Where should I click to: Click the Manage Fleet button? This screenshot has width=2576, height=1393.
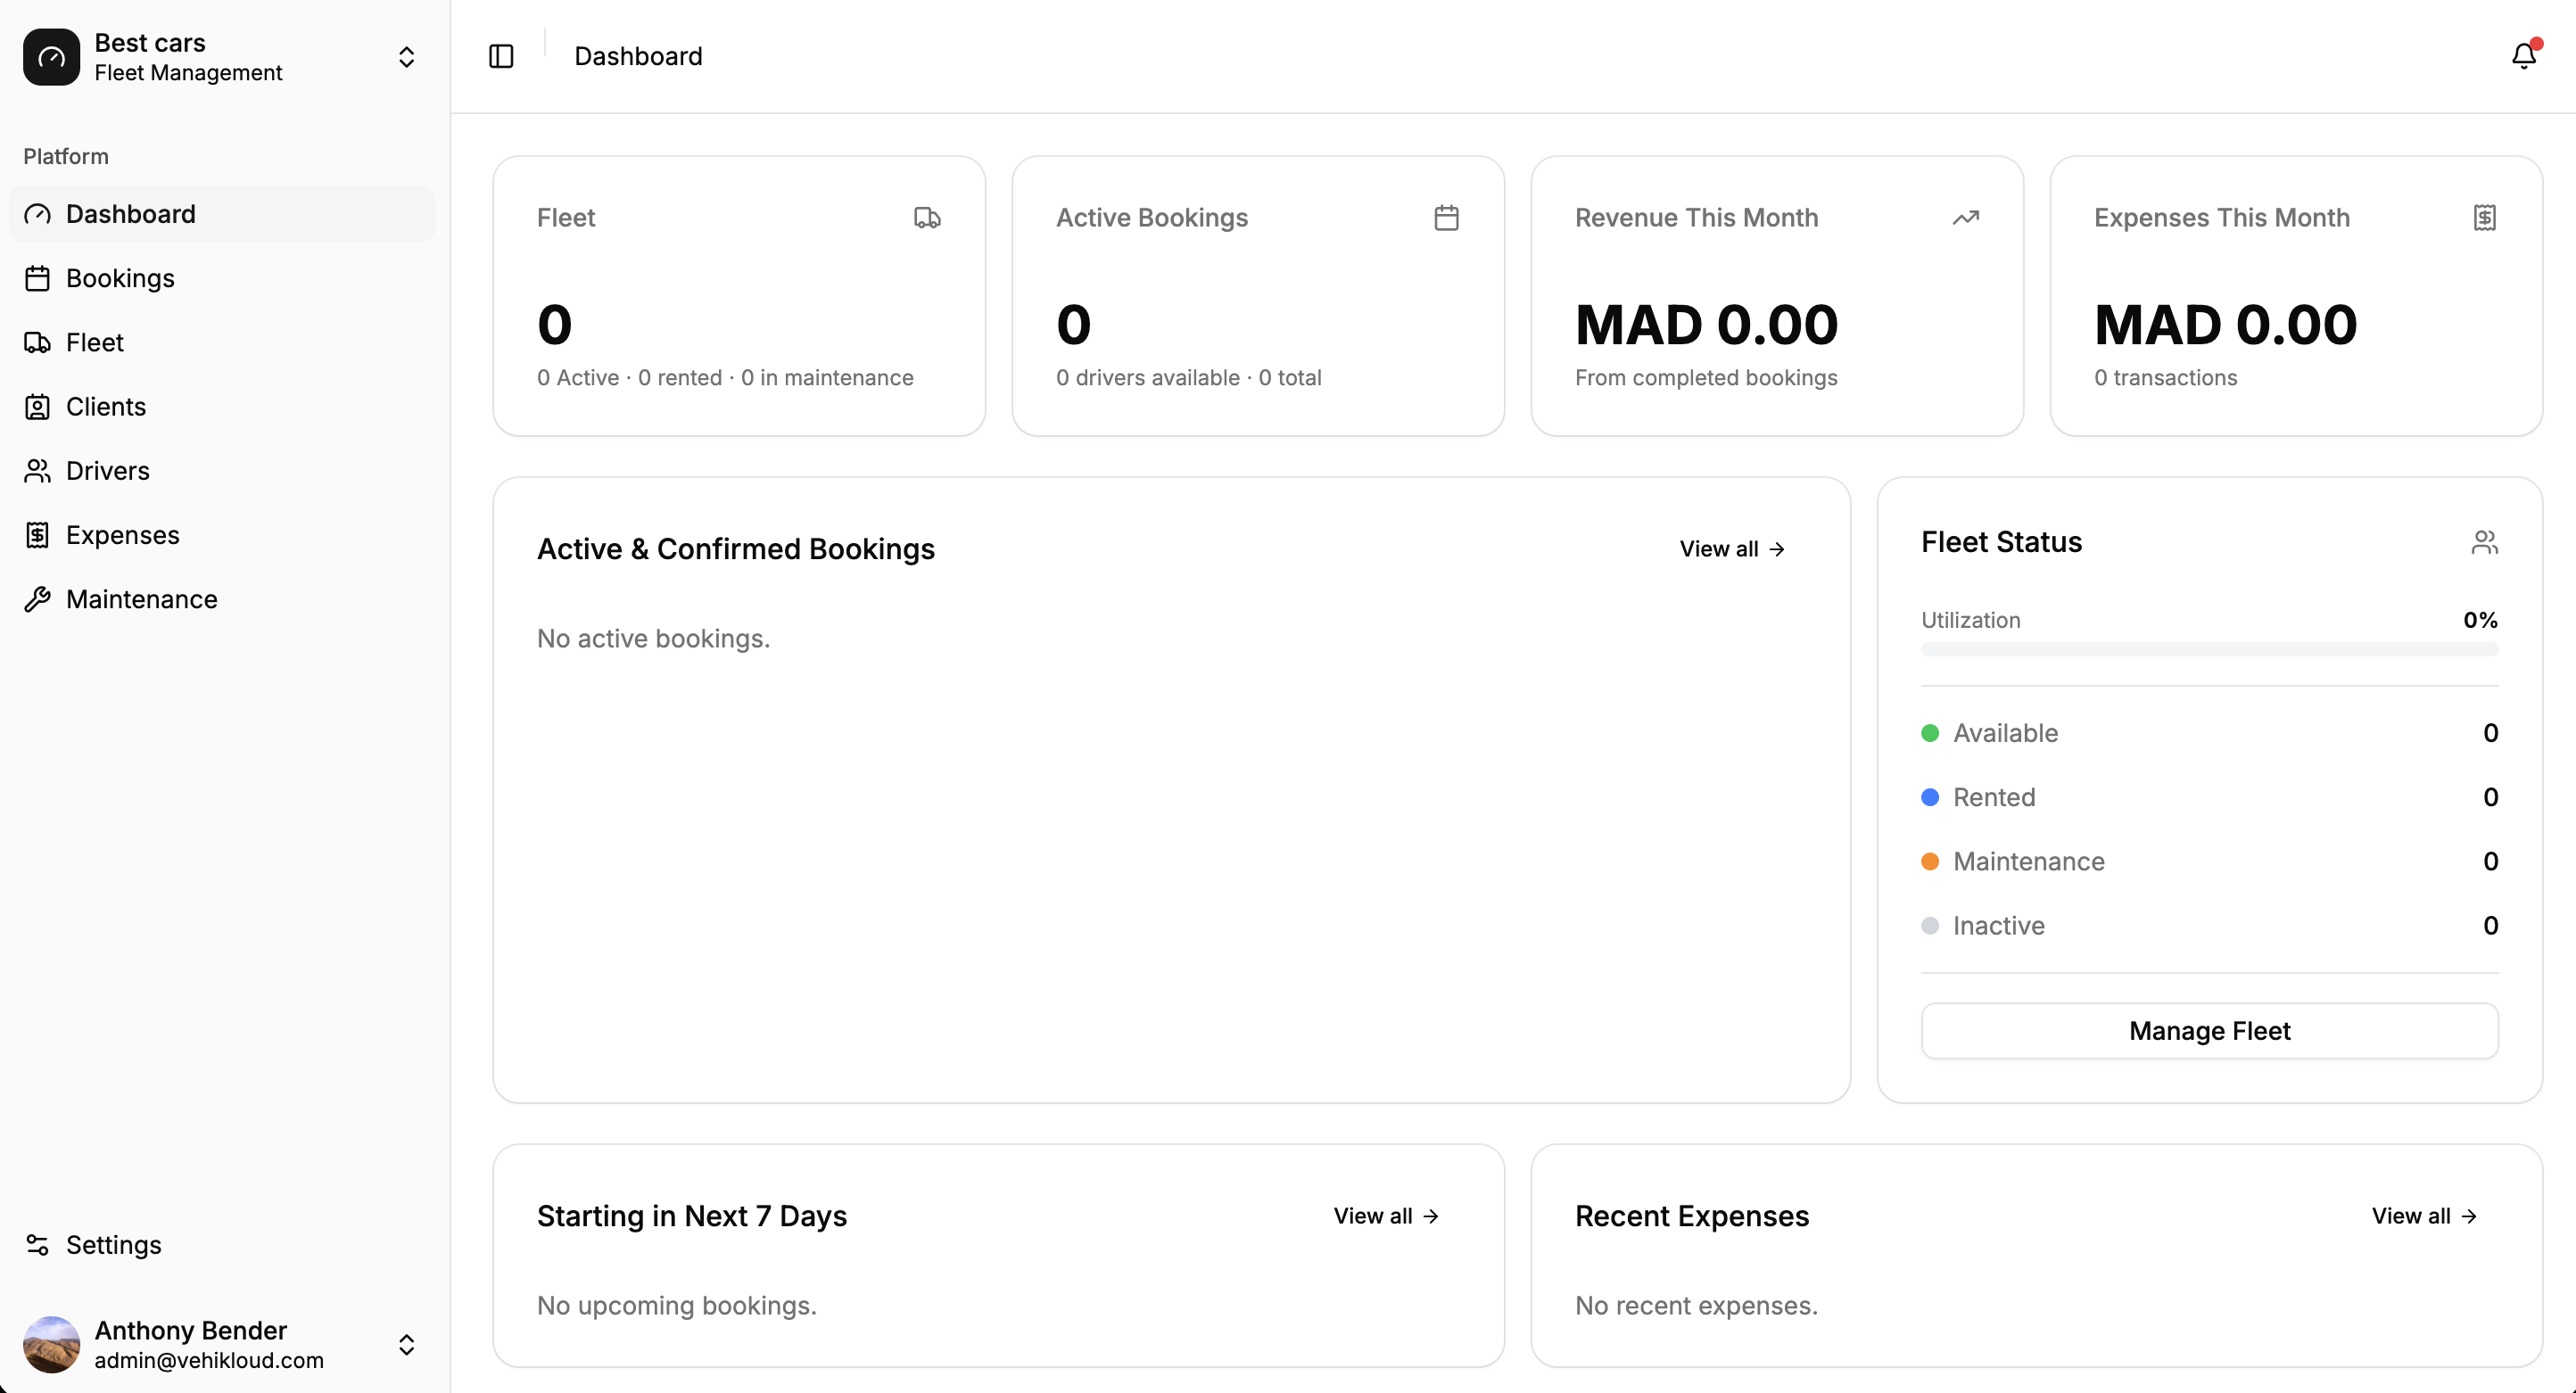coord(2208,1031)
